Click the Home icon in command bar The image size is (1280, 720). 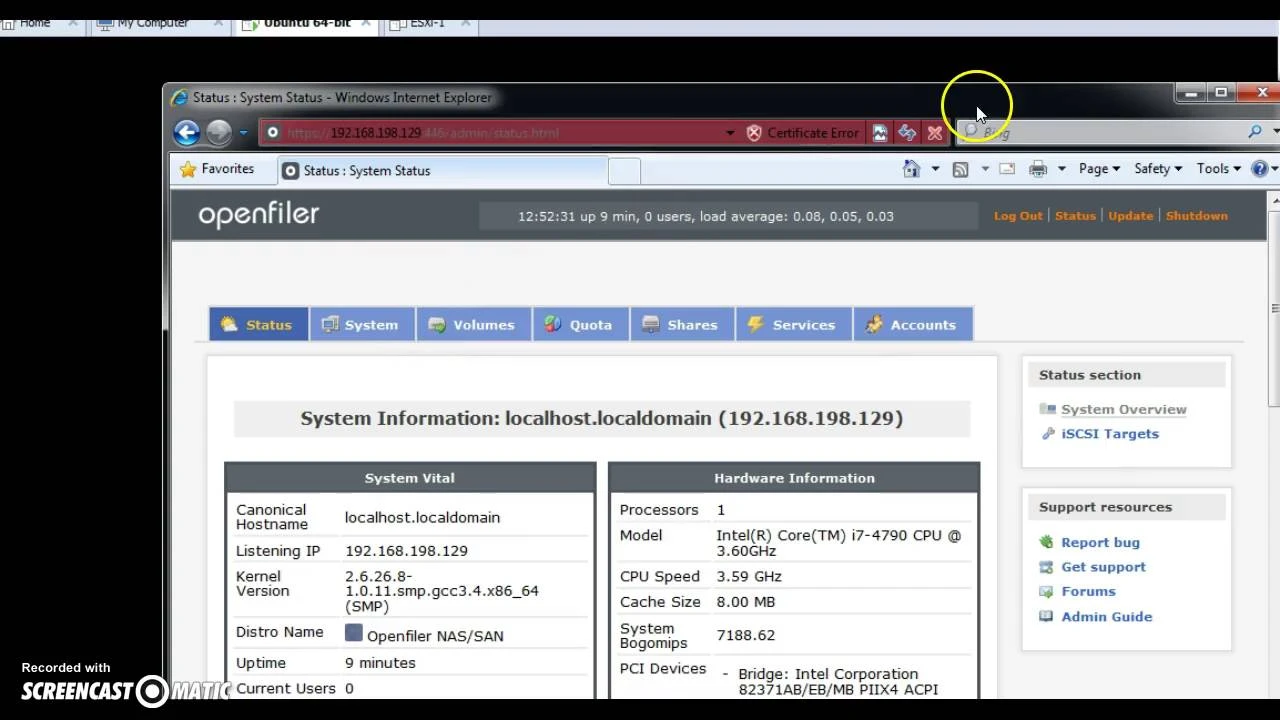point(911,169)
